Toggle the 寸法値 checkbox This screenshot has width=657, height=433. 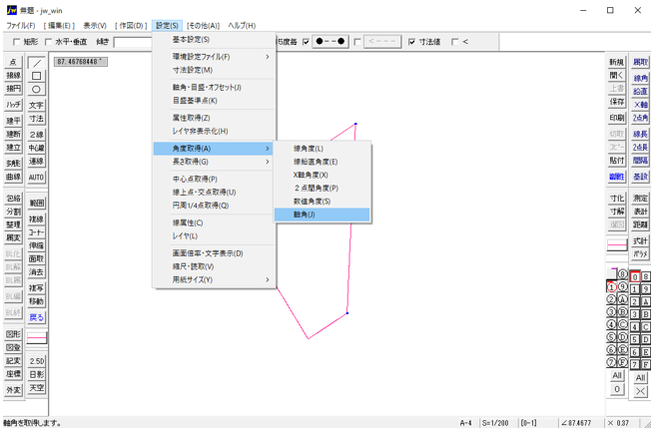click(412, 42)
